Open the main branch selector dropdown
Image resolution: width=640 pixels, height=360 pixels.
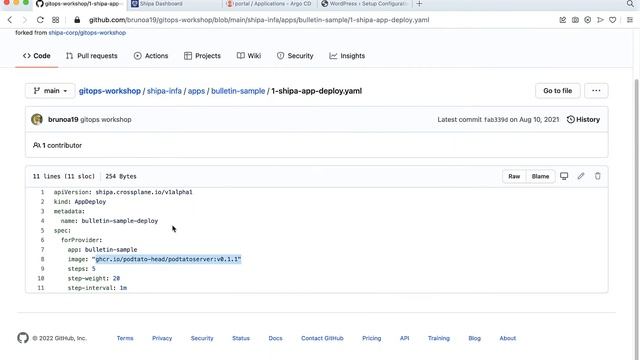pyautogui.click(x=50, y=91)
